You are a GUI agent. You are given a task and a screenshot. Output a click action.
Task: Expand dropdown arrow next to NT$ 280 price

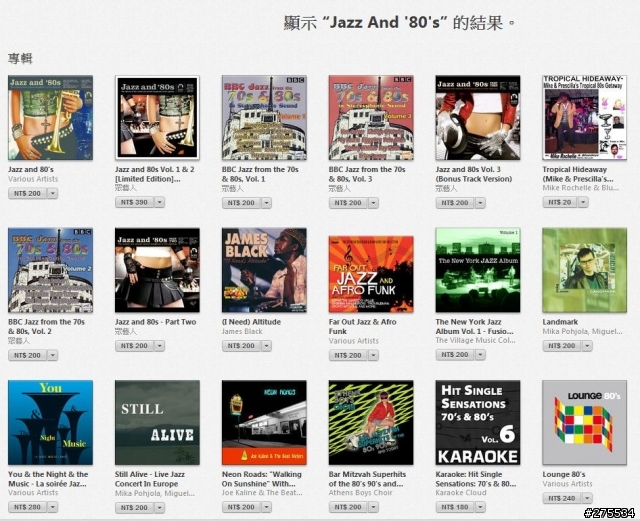[53, 507]
